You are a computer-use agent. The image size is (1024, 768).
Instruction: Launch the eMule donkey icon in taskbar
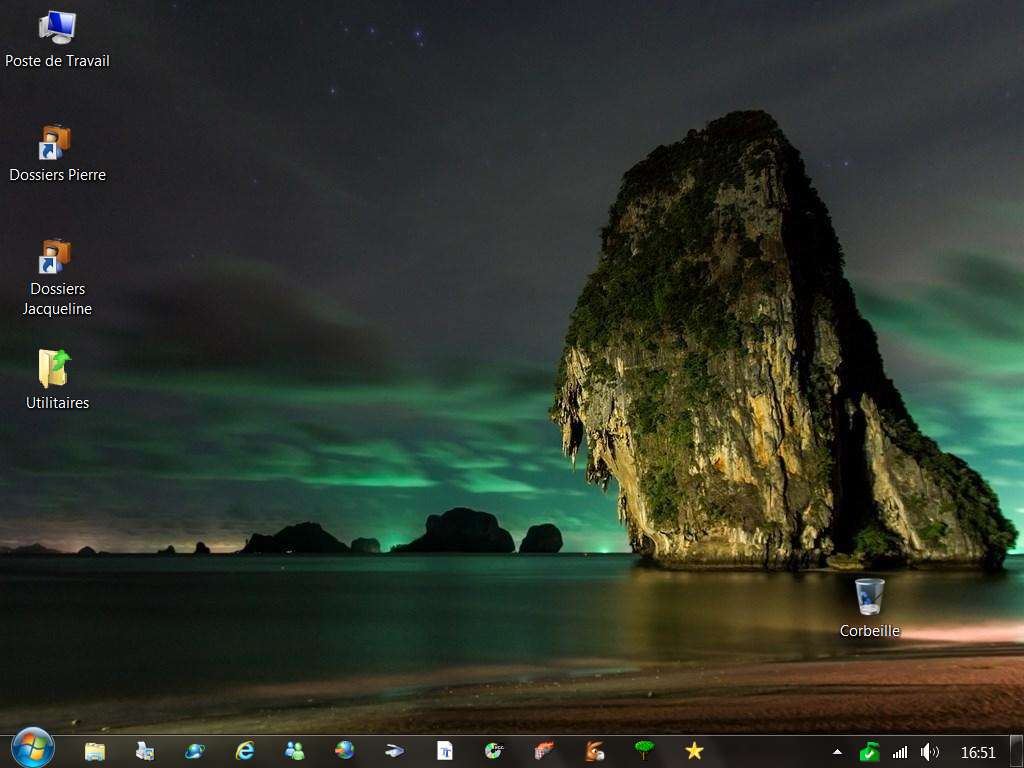coord(594,750)
